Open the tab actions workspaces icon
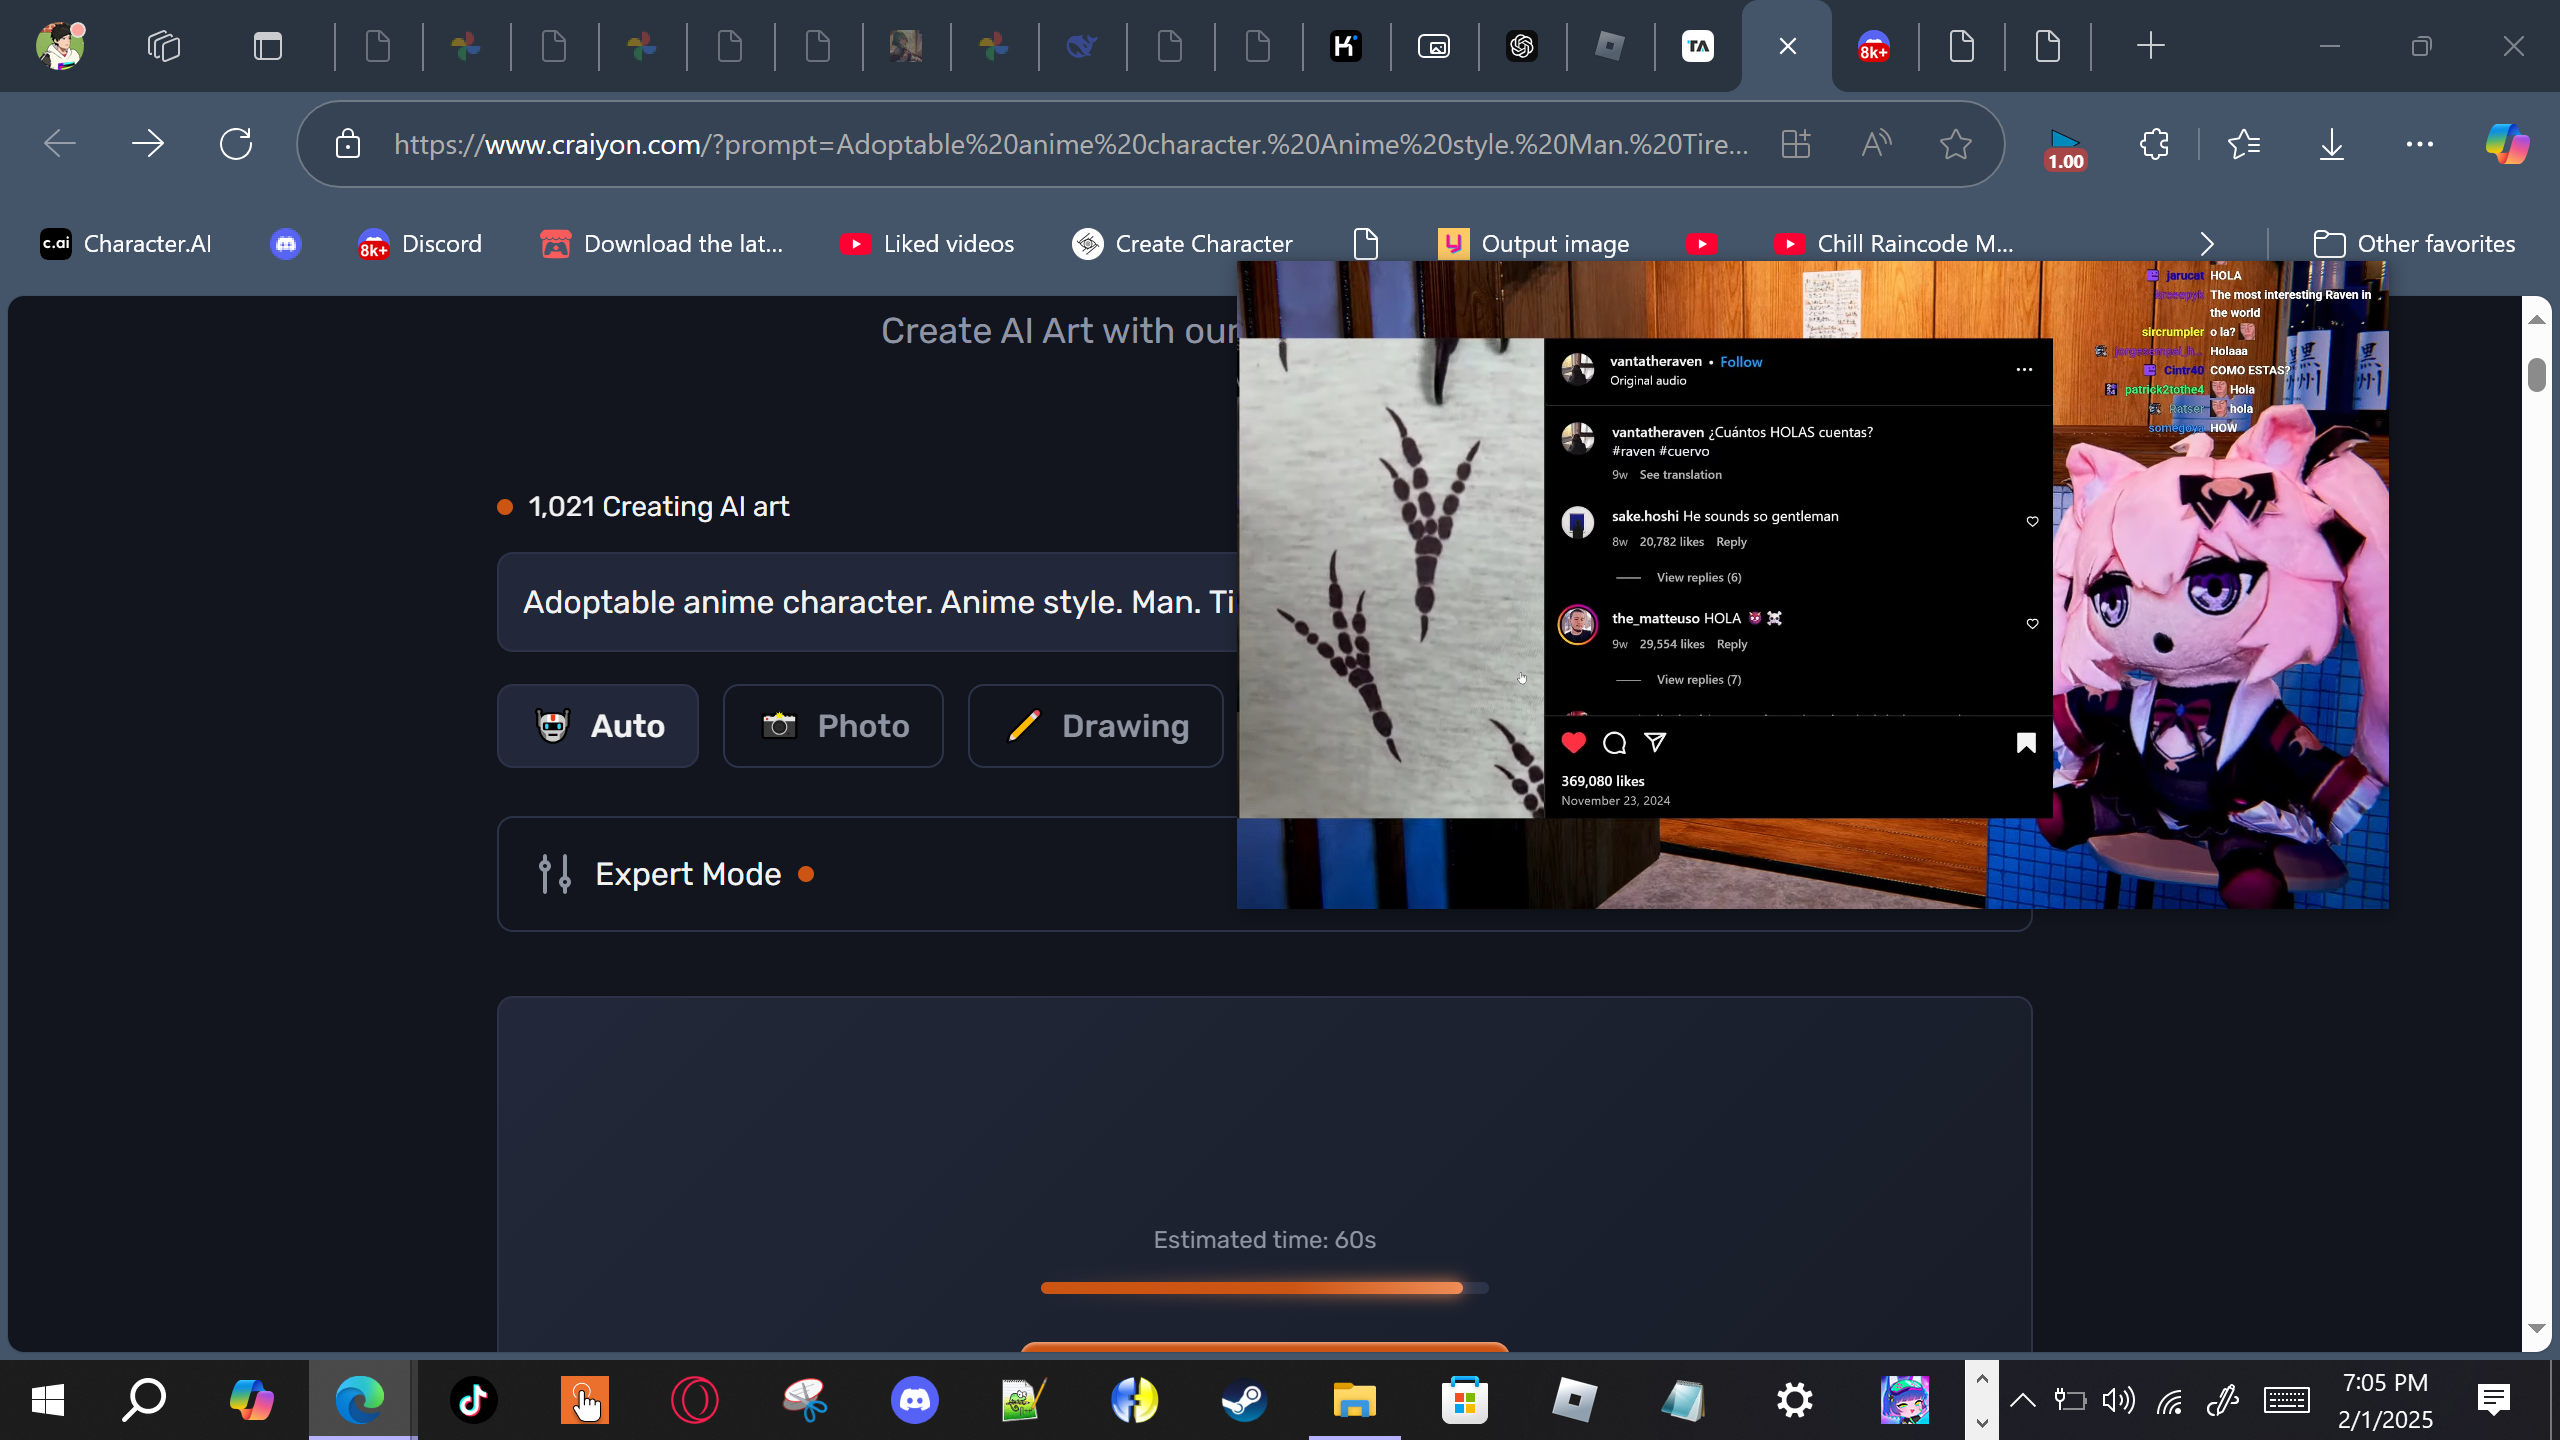The image size is (2560, 1440). [x=164, y=46]
